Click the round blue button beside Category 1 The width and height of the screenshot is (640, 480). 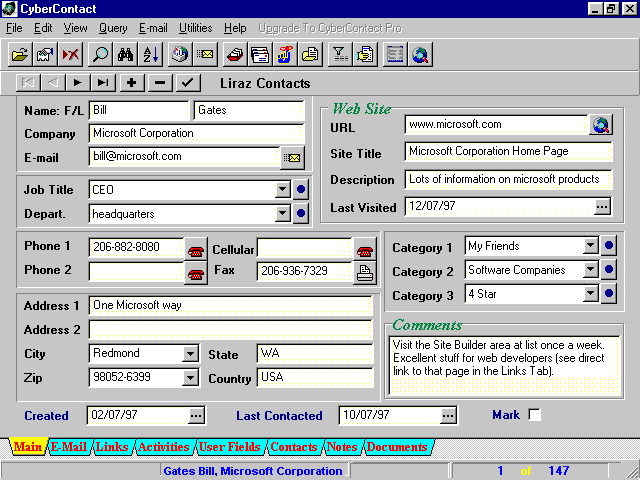(x=608, y=246)
